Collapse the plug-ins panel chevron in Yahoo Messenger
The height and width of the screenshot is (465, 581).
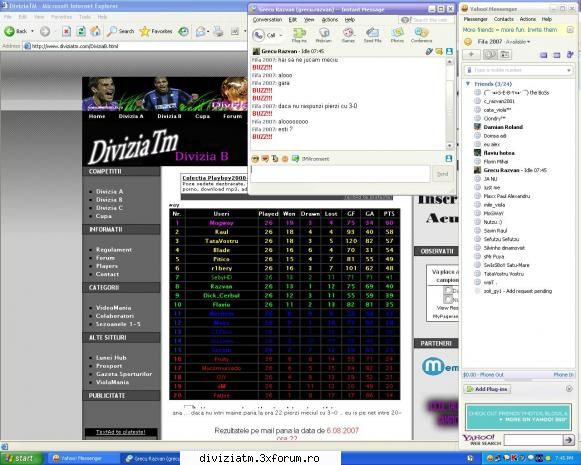569,389
